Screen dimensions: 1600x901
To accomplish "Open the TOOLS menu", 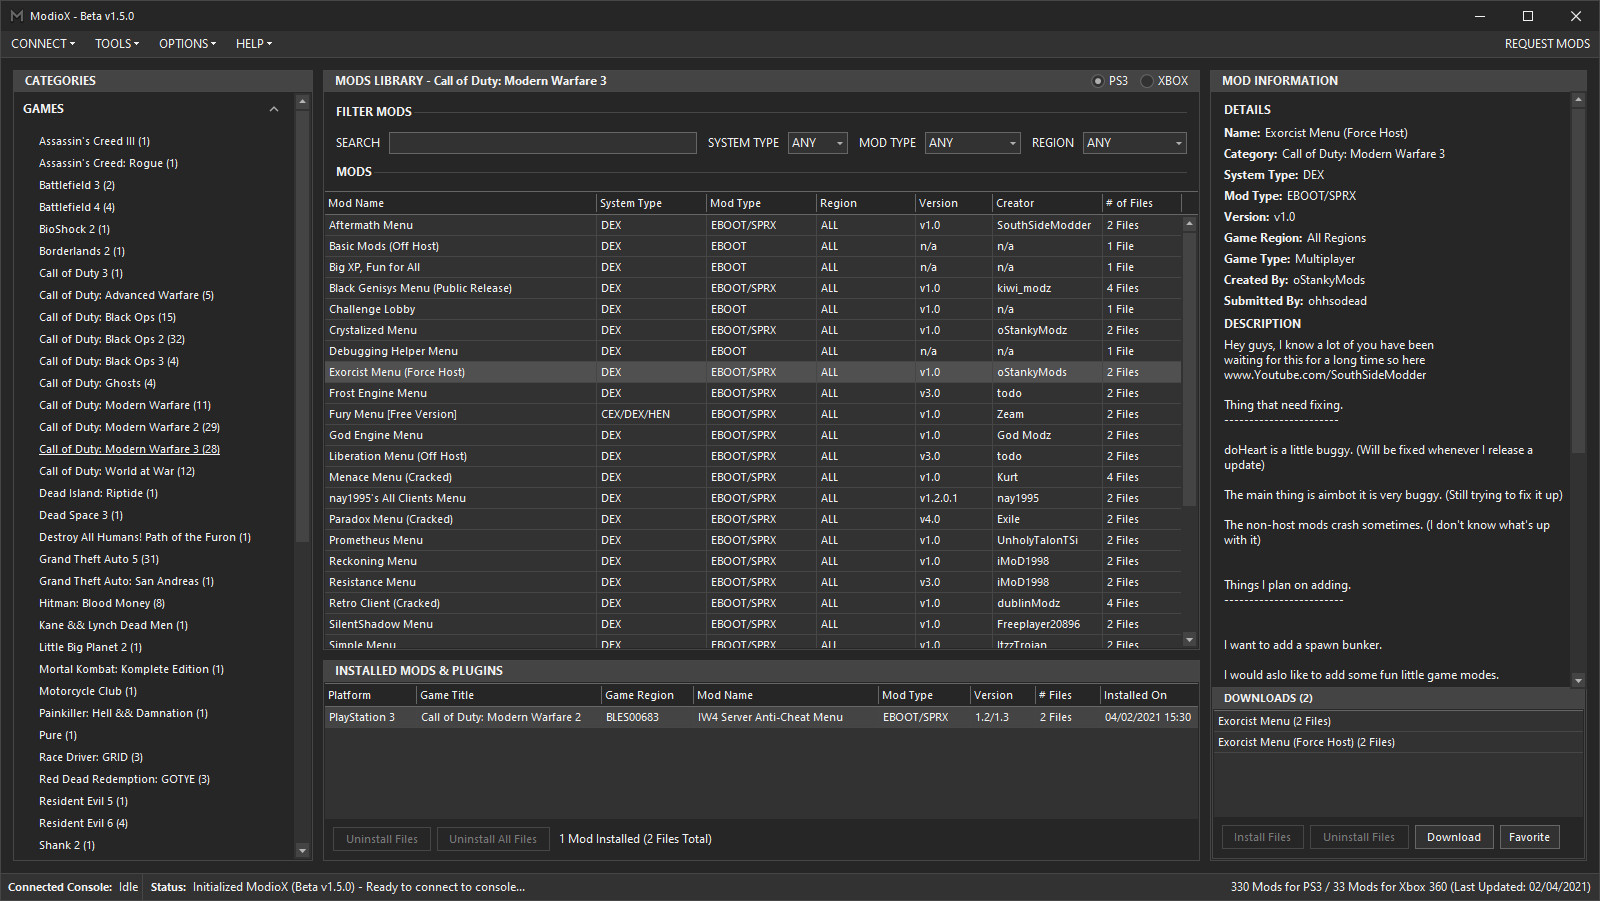I will (117, 44).
